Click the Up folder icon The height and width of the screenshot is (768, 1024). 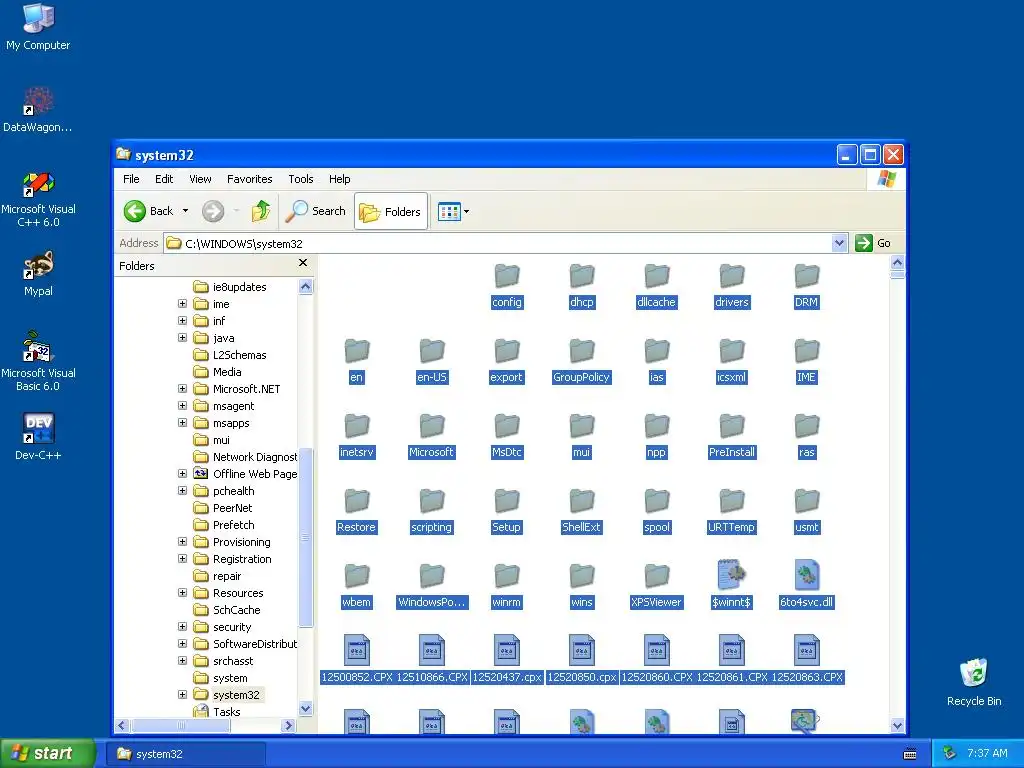coord(261,211)
